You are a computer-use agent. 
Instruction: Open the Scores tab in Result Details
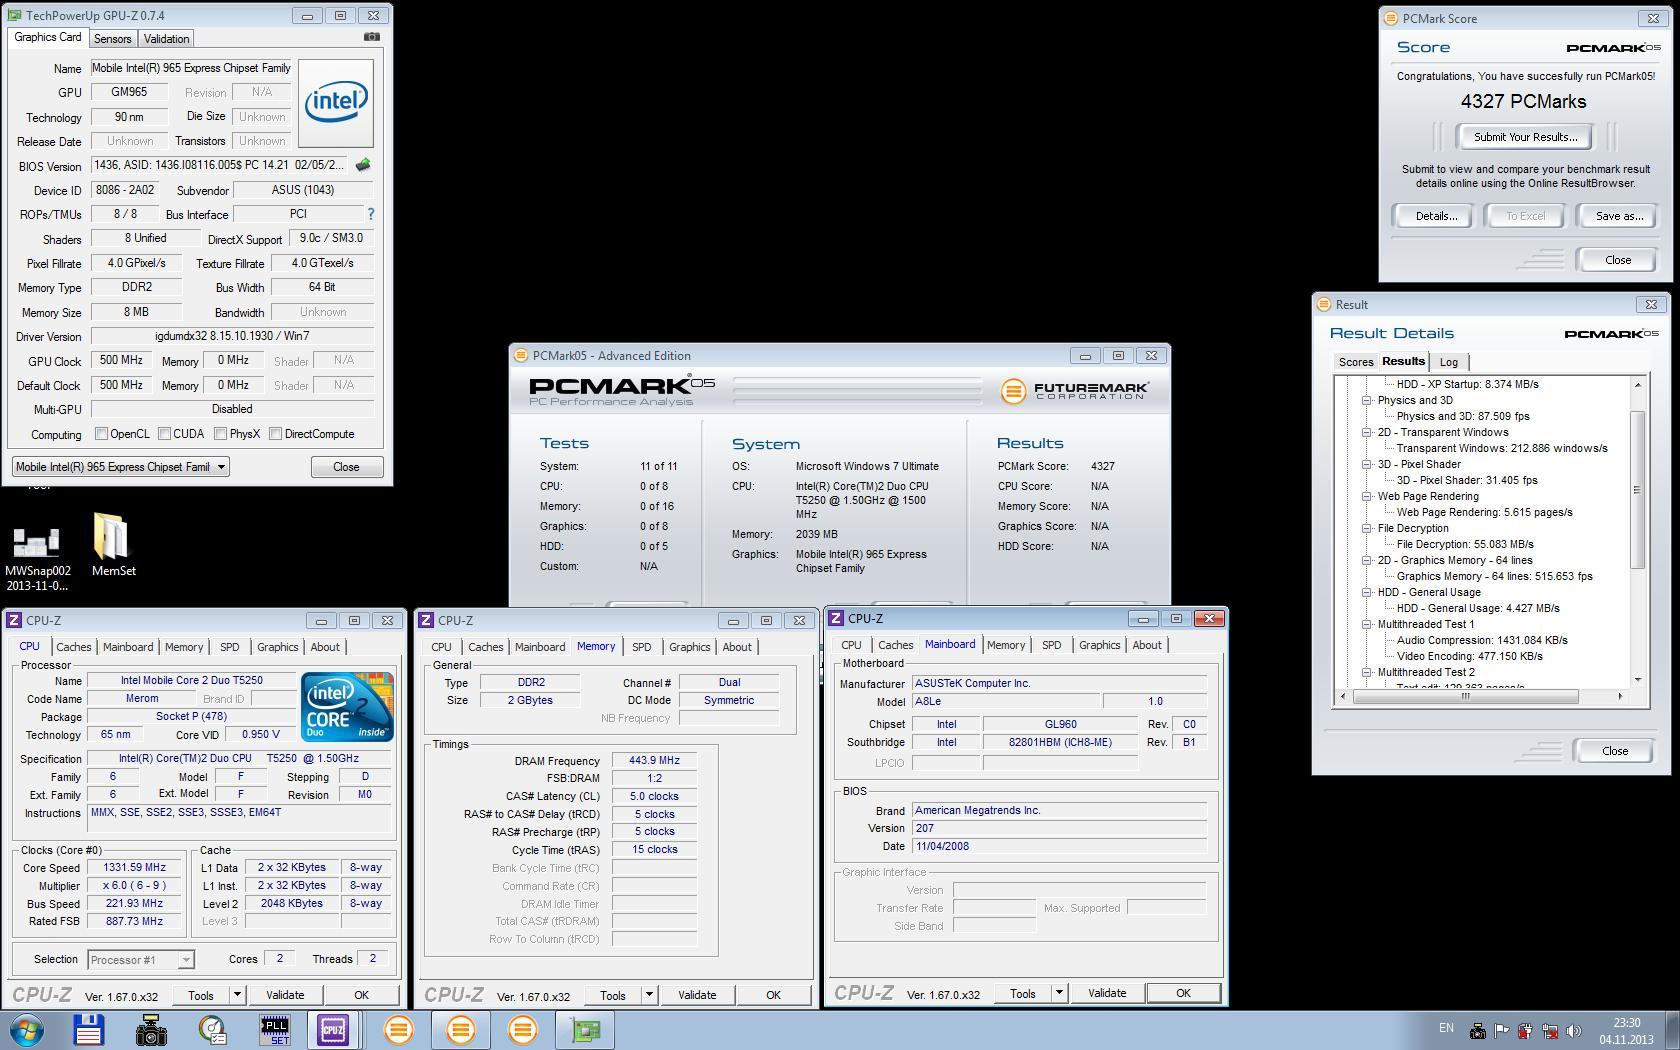[1356, 362]
